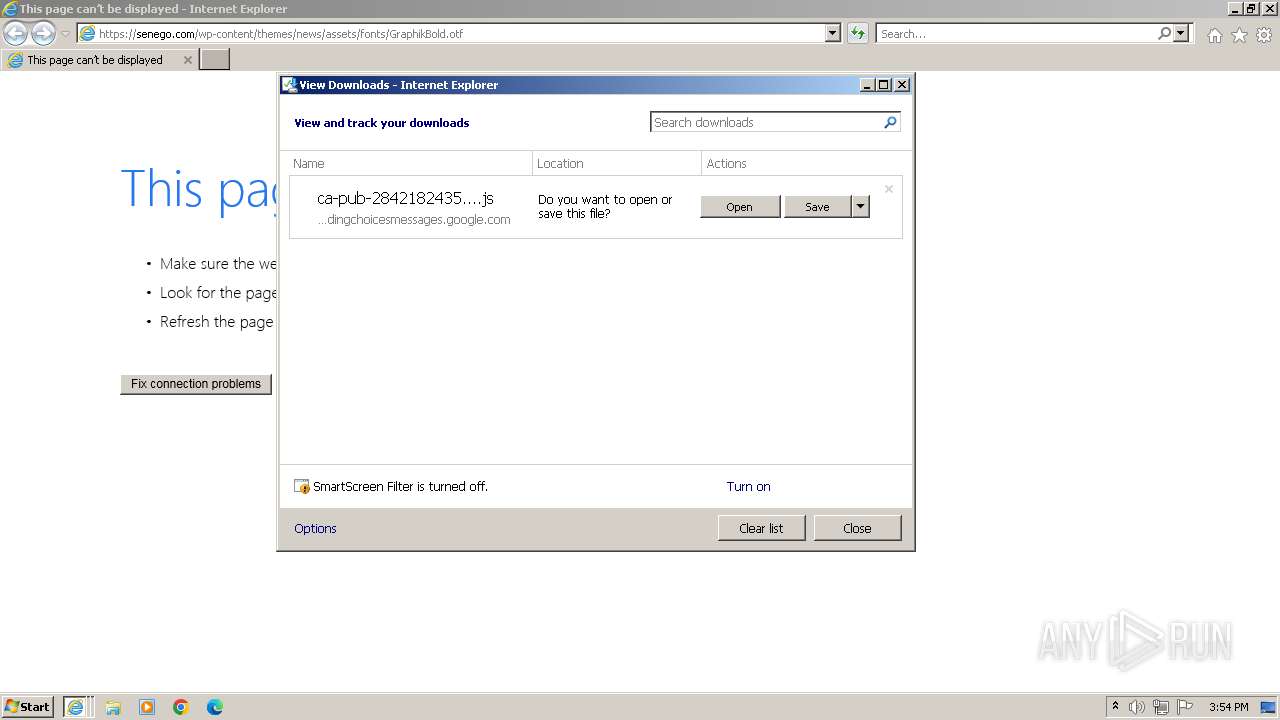Maximize the View Downloads window

884,85
